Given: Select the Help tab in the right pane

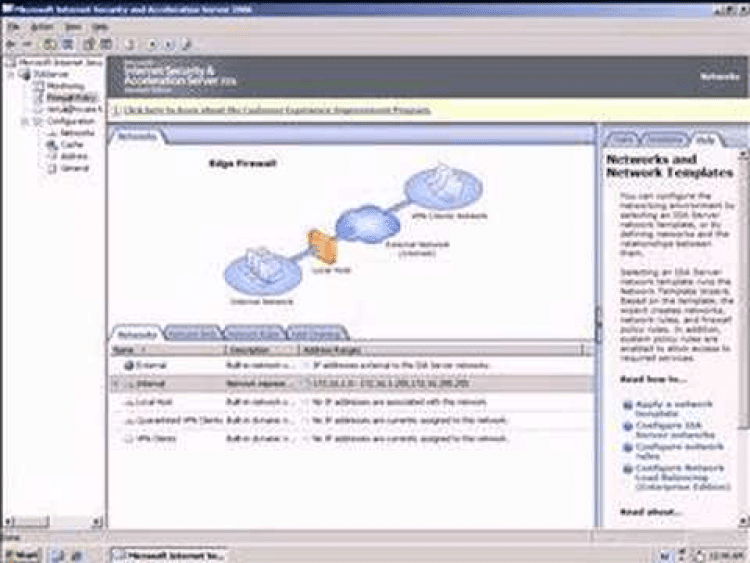Looking at the screenshot, I should pos(706,140).
